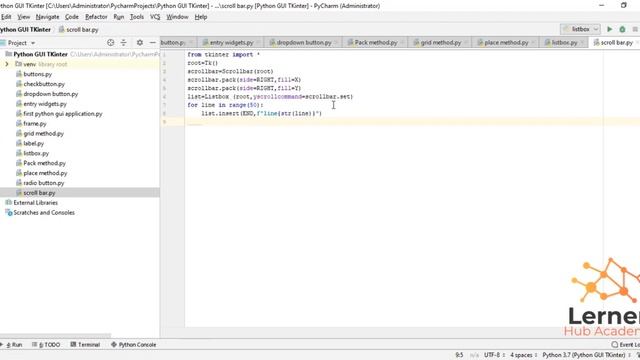Open the listbox run configuration dropdown
This screenshot has width=640, height=360.
[580, 29]
